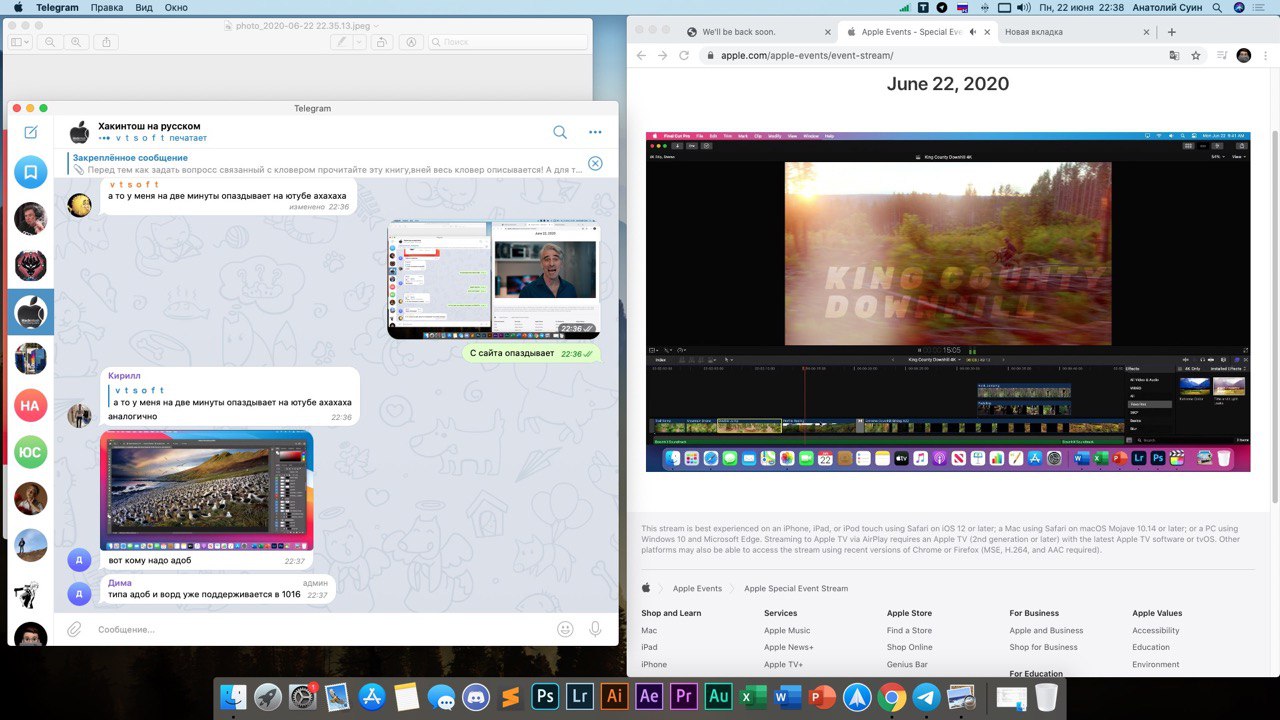The height and width of the screenshot is (720, 1280).
Task: Click the Share button in Preview
Action: coord(108,42)
